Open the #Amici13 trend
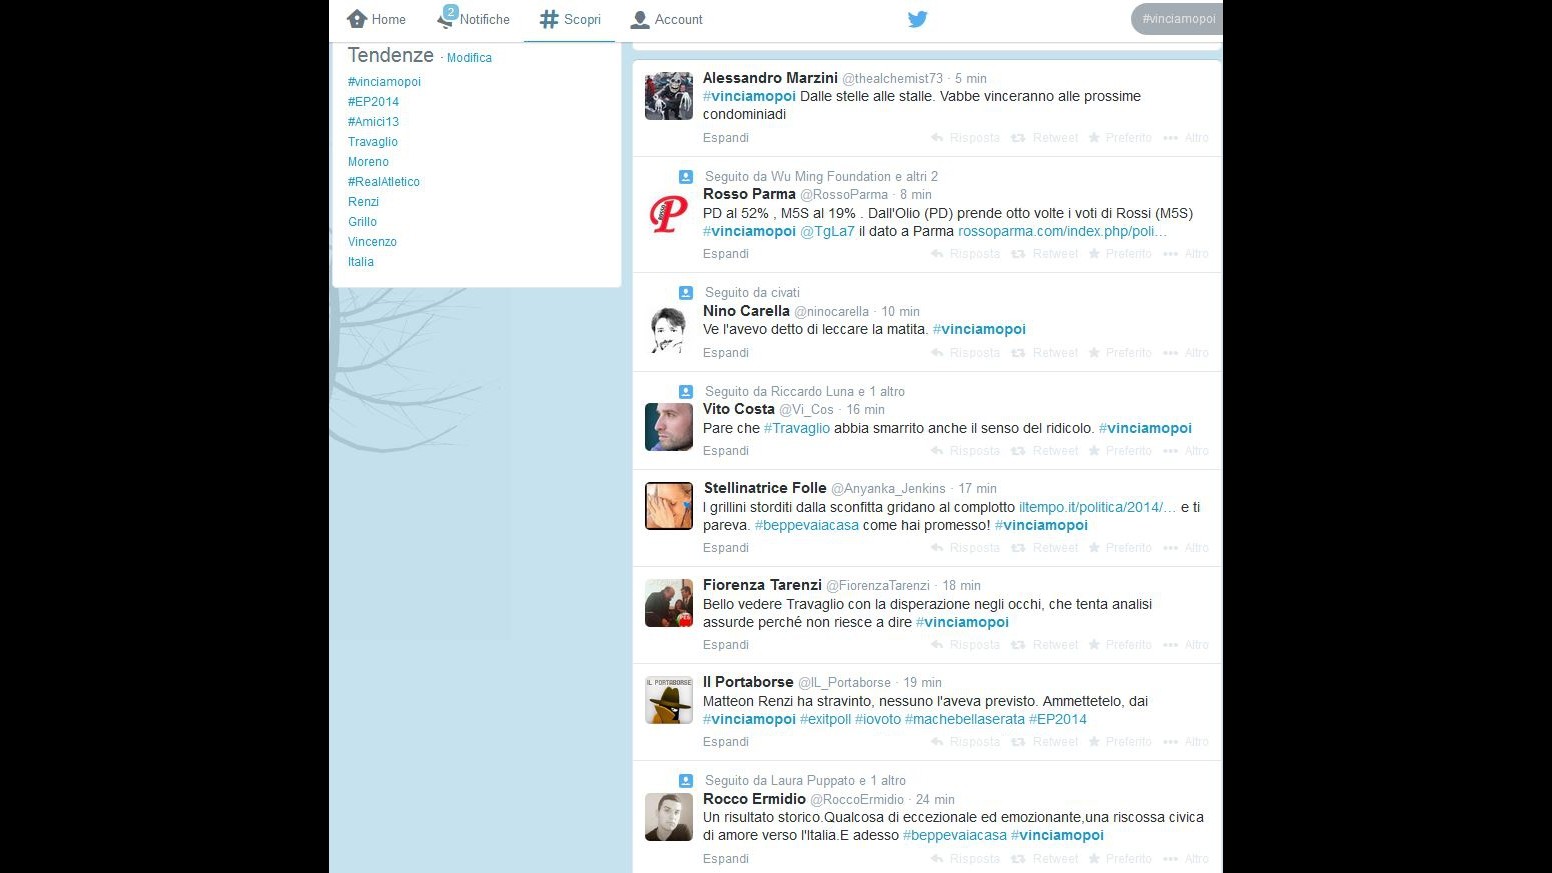Image resolution: width=1552 pixels, height=873 pixels. pyautogui.click(x=373, y=122)
